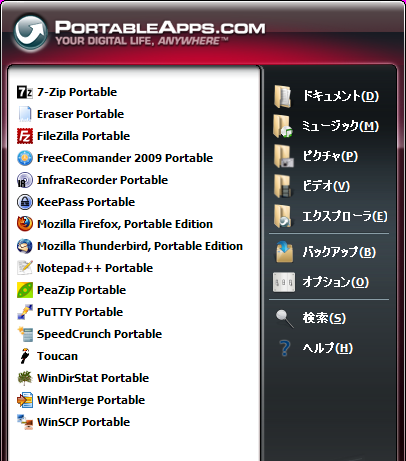Viewport: 406px width, 461px height.
Task: Click the blue question mark help icon
Action: tap(284, 348)
